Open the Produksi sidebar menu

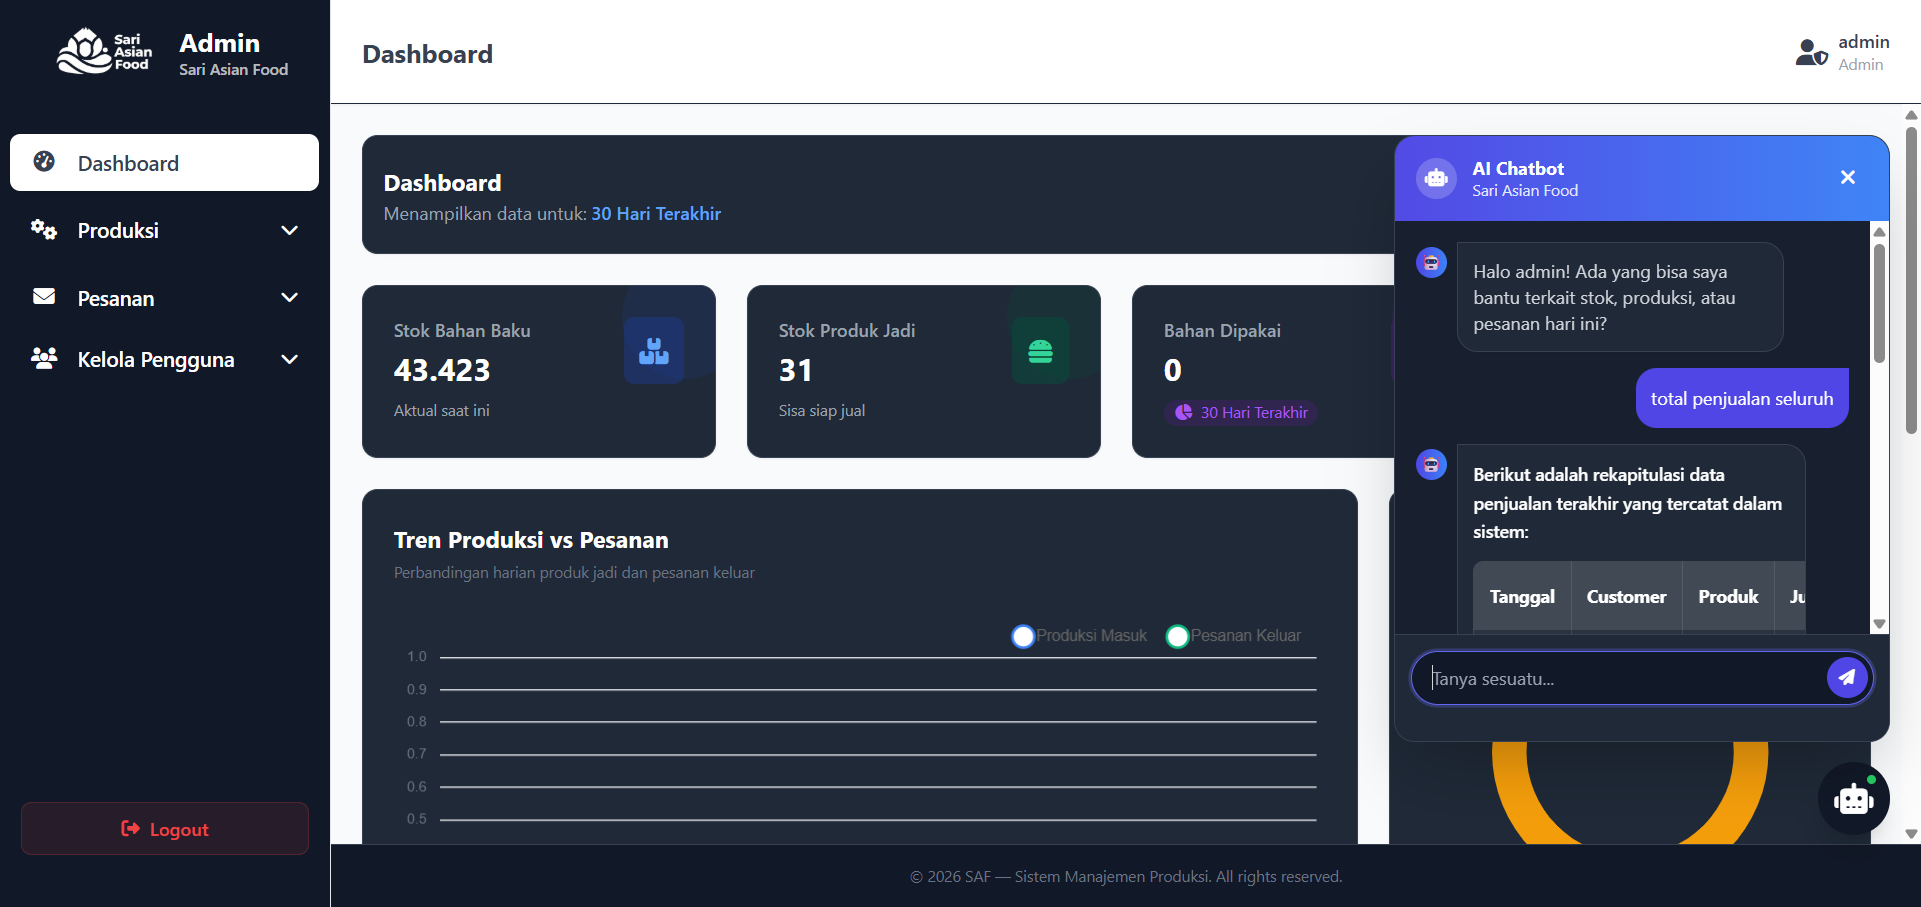164,230
